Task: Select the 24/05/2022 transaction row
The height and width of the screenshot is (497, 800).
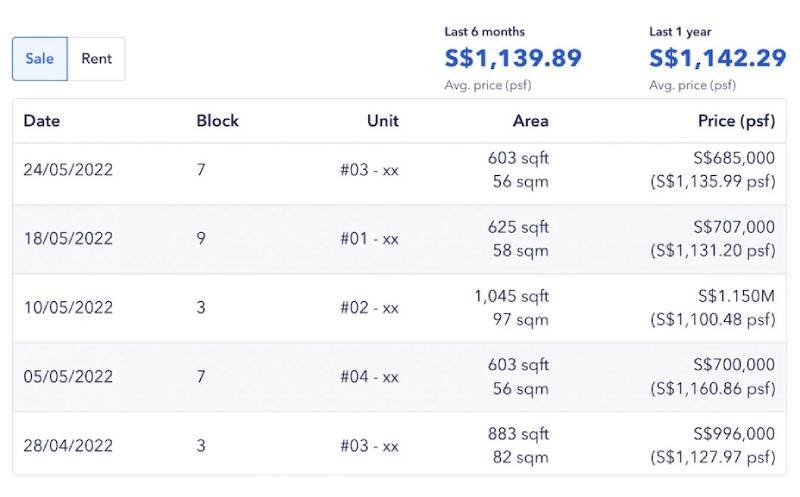Action: (399, 170)
